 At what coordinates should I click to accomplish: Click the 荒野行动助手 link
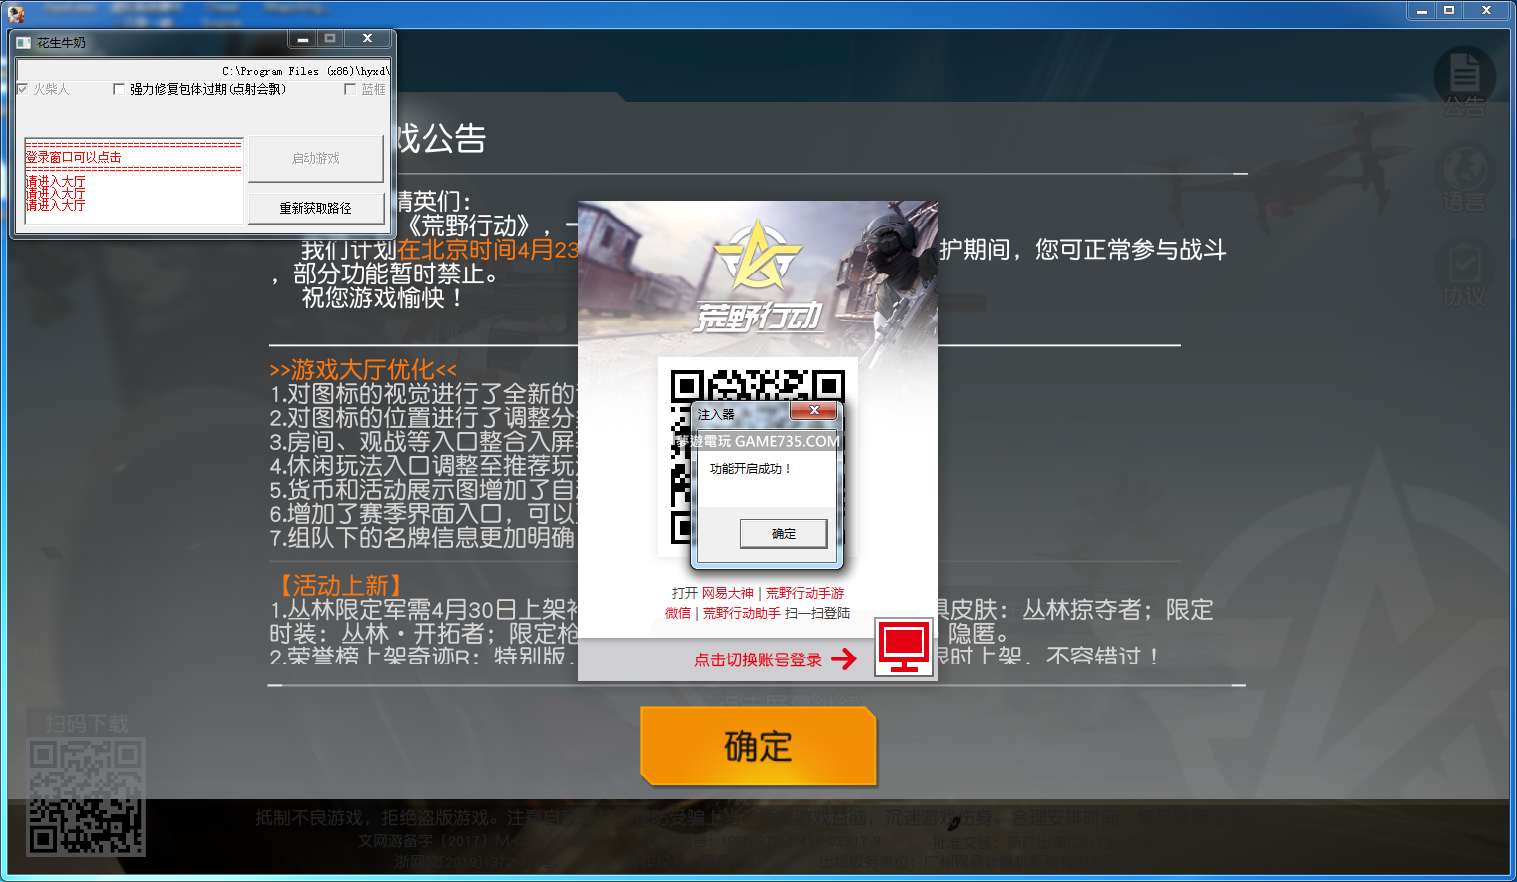(742, 613)
